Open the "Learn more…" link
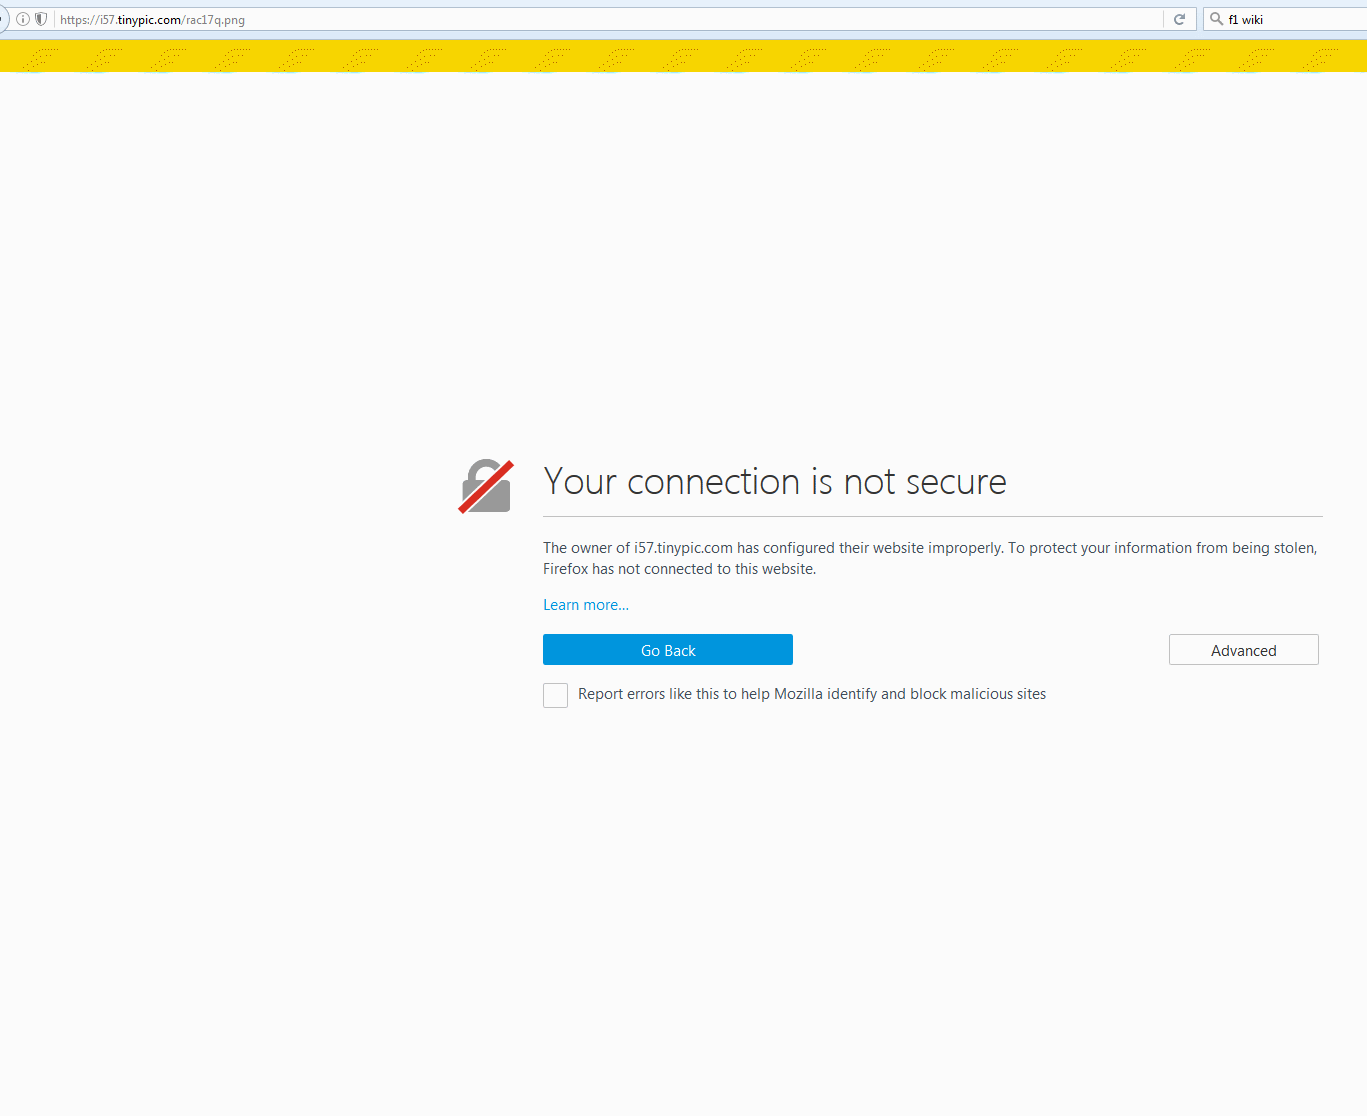This screenshot has height=1116, width=1367. [x=586, y=605]
